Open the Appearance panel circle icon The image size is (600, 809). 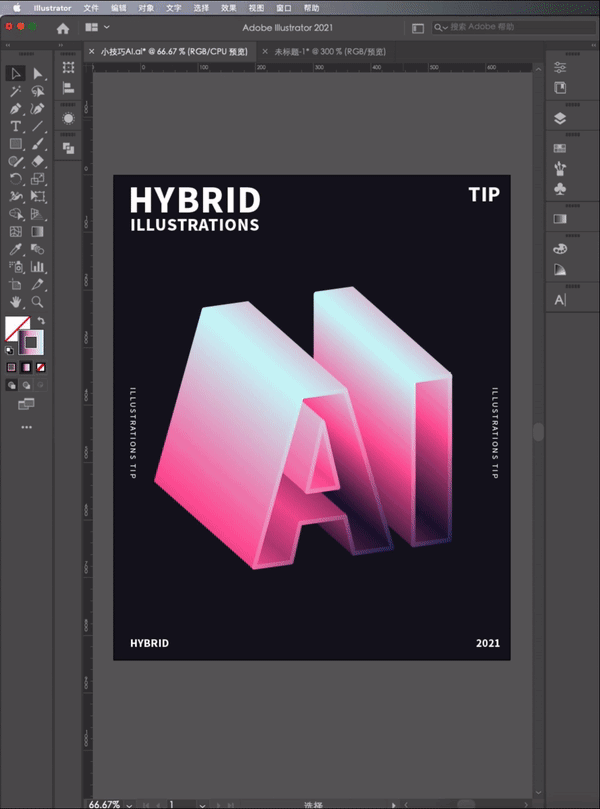tap(68, 119)
